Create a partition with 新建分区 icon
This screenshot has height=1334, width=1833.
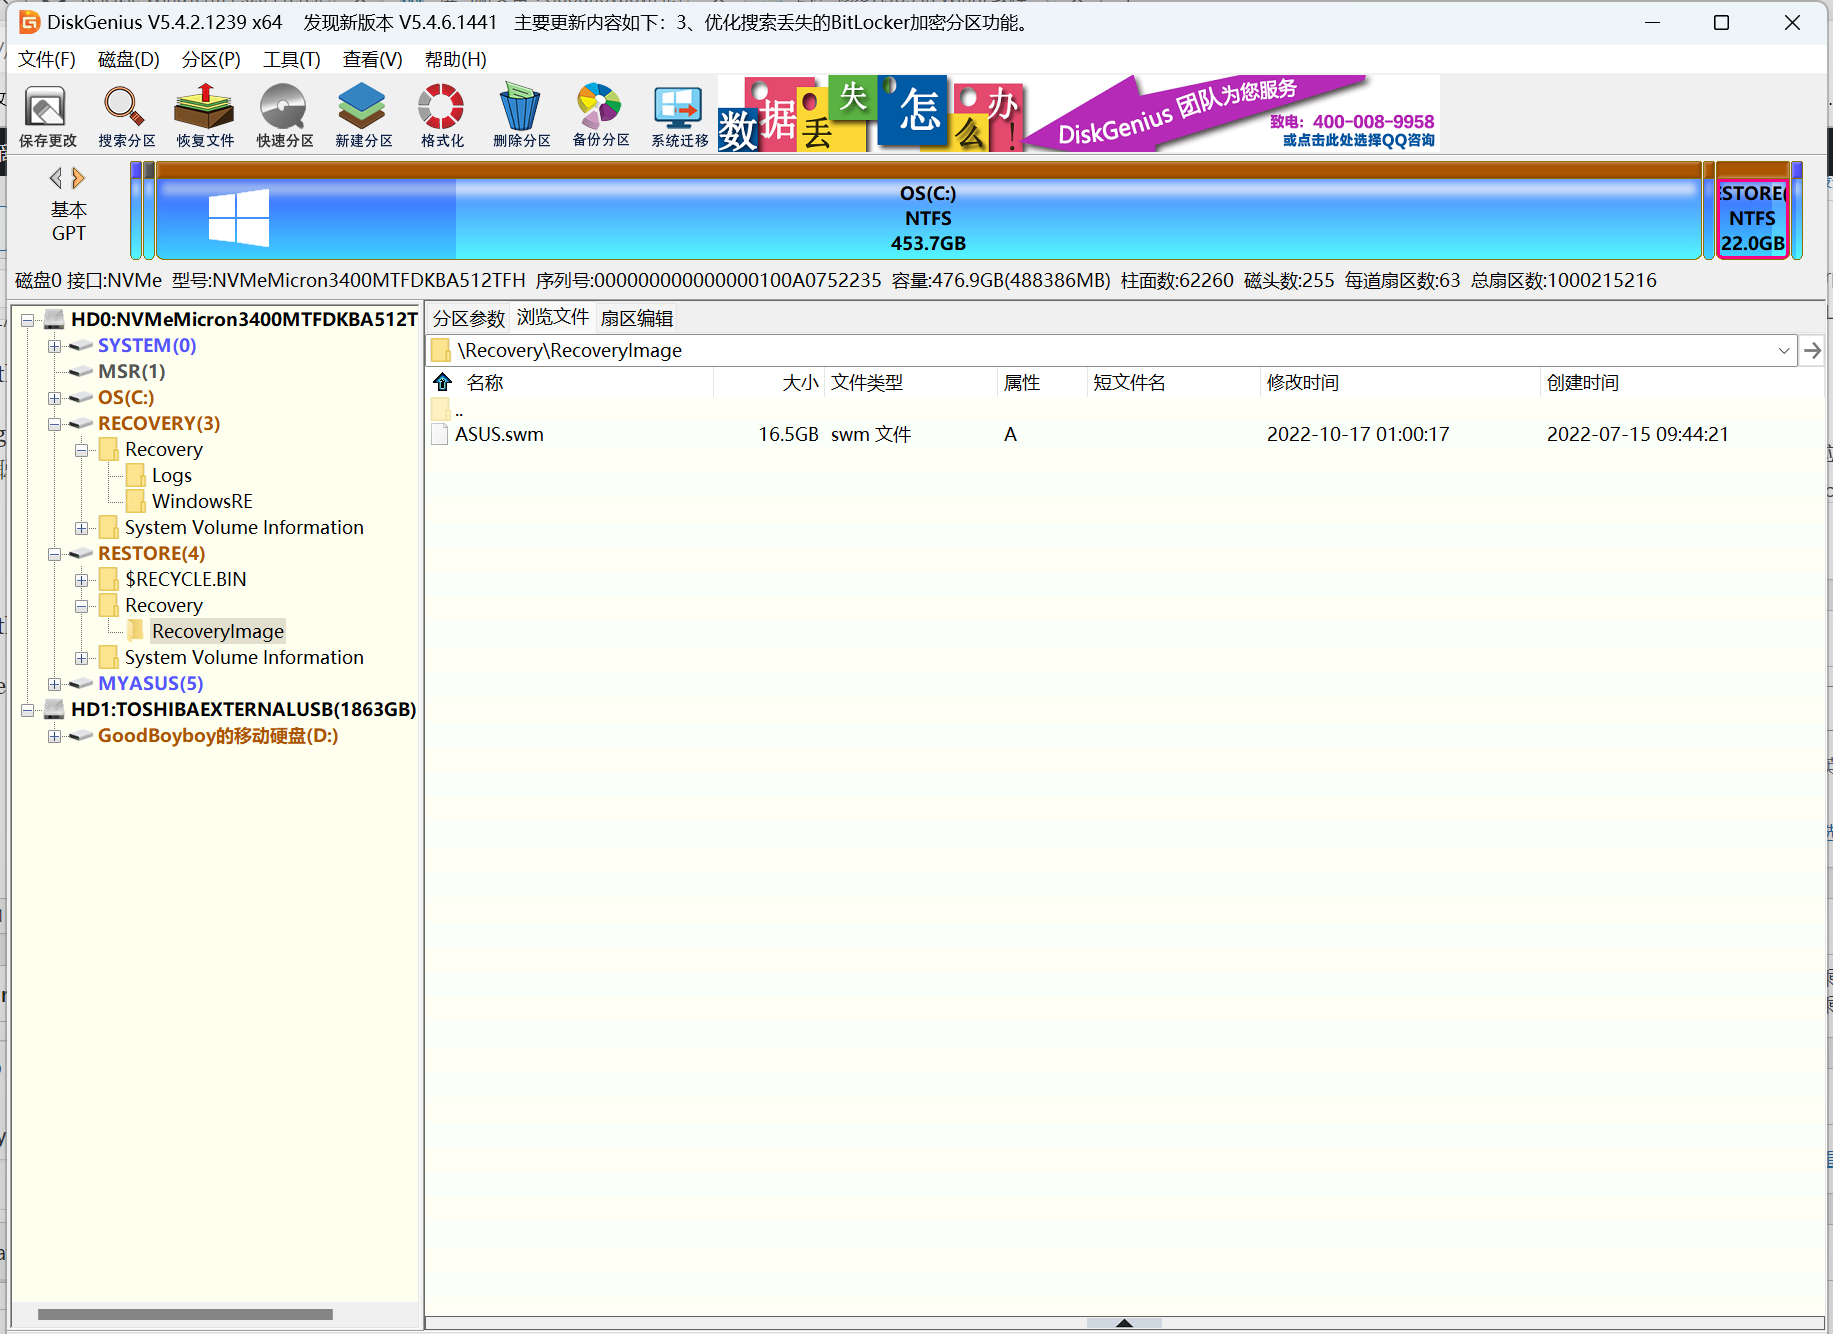coord(361,113)
